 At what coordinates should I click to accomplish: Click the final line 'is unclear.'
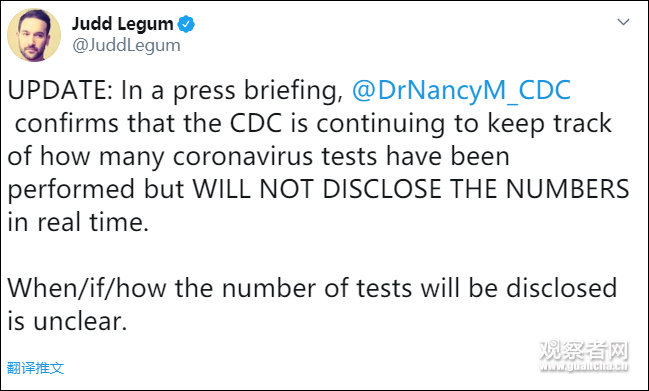click(x=67, y=321)
